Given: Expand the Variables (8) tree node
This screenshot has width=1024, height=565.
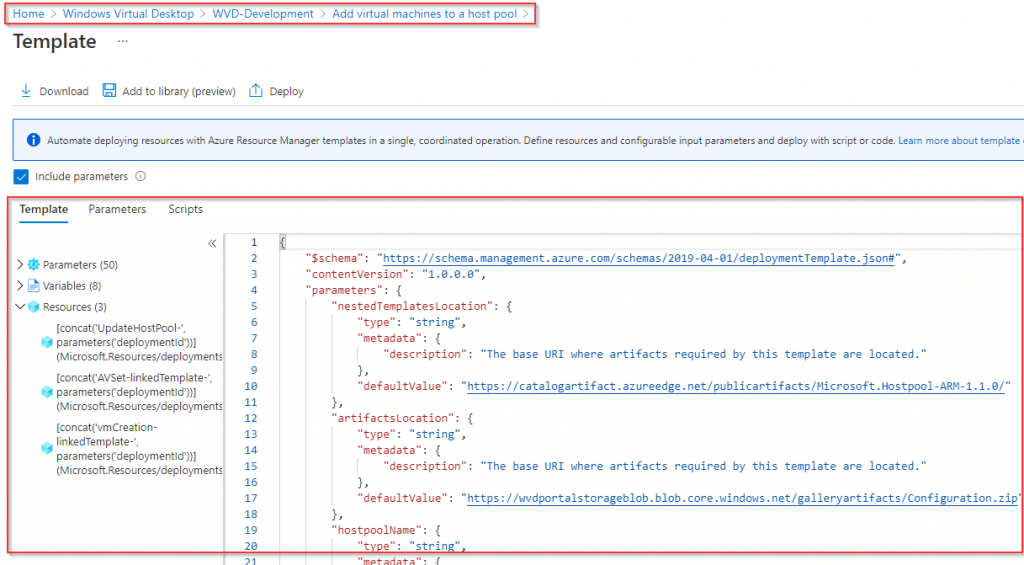Looking at the screenshot, I should [x=20, y=285].
